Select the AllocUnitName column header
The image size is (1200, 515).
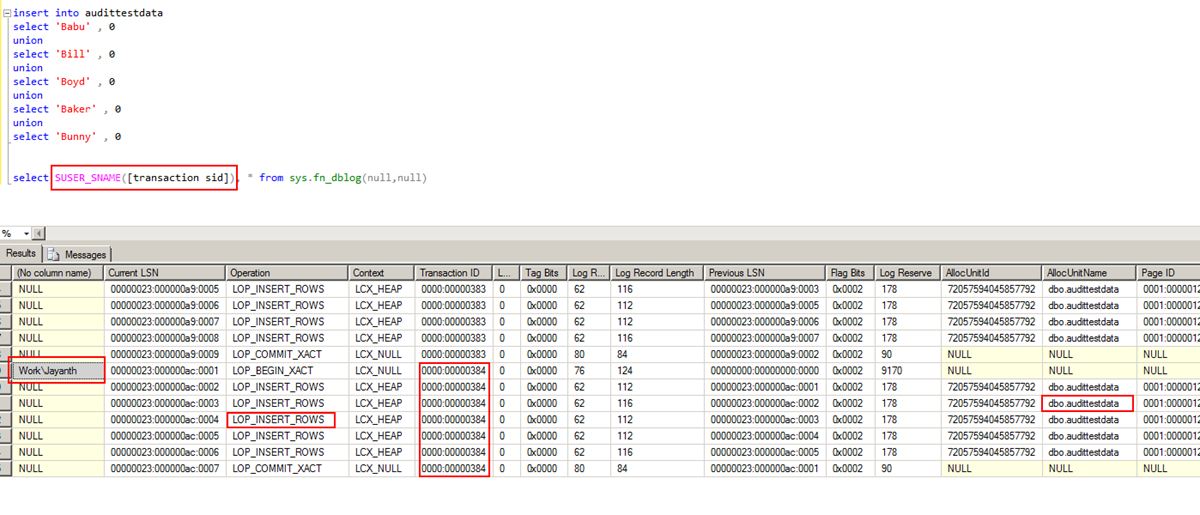pos(1089,272)
